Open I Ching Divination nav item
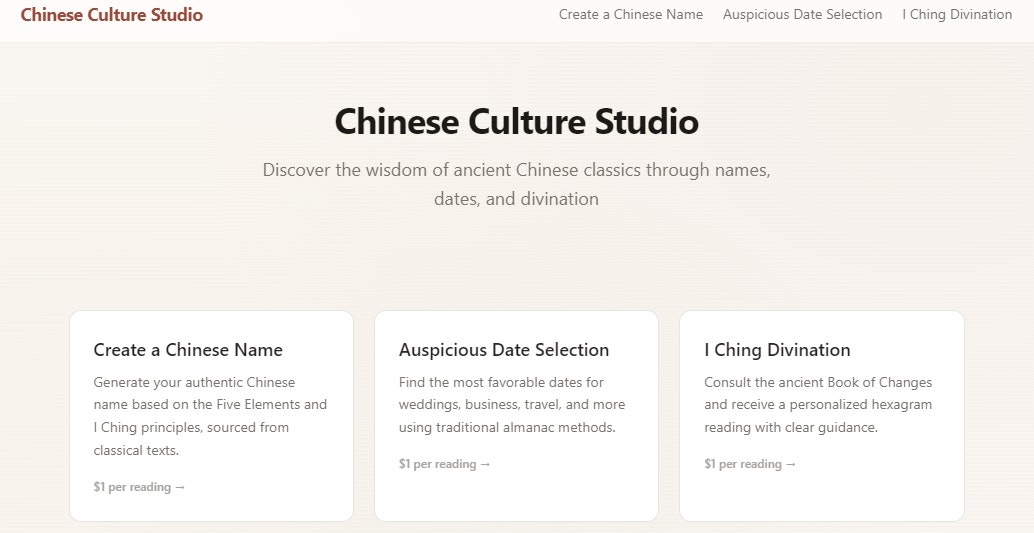The image size is (1034, 533). click(957, 15)
